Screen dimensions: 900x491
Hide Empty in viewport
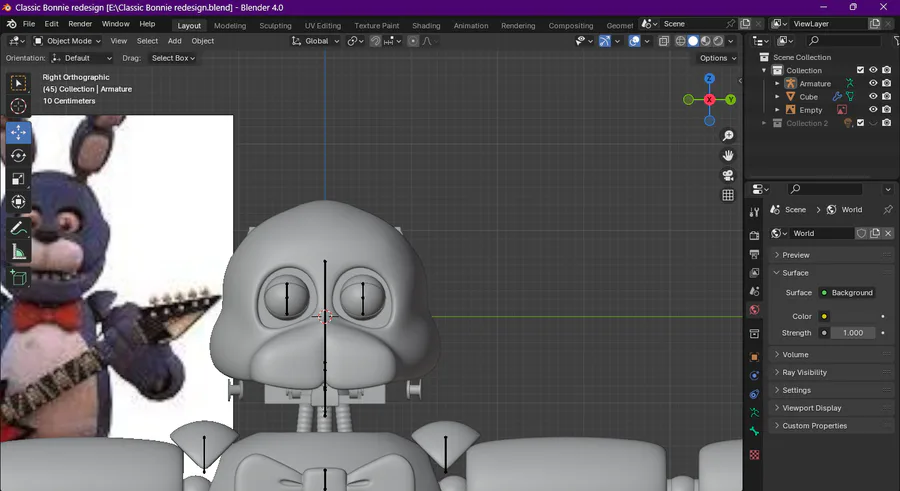[873, 110]
